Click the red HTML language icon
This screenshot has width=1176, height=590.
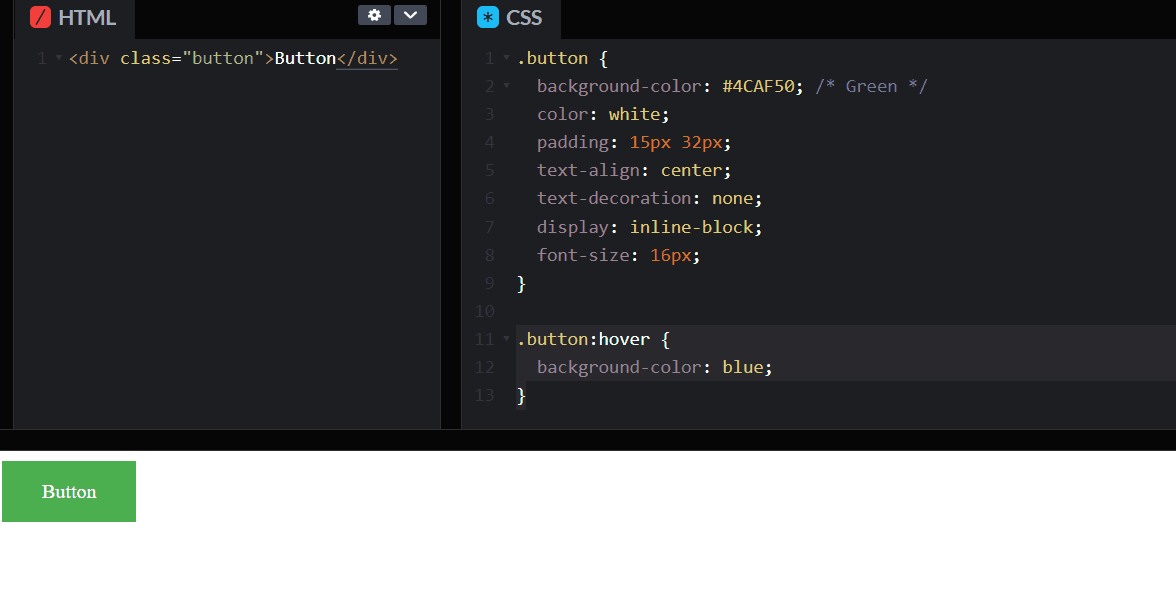(x=42, y=16)
